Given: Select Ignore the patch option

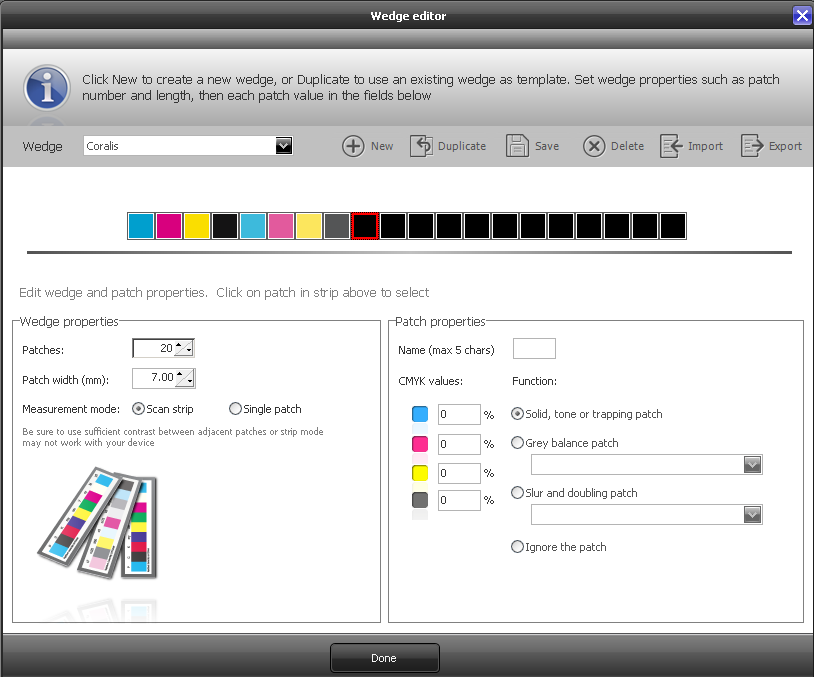Looking at the screenshot, I should [x=517, y=547].
